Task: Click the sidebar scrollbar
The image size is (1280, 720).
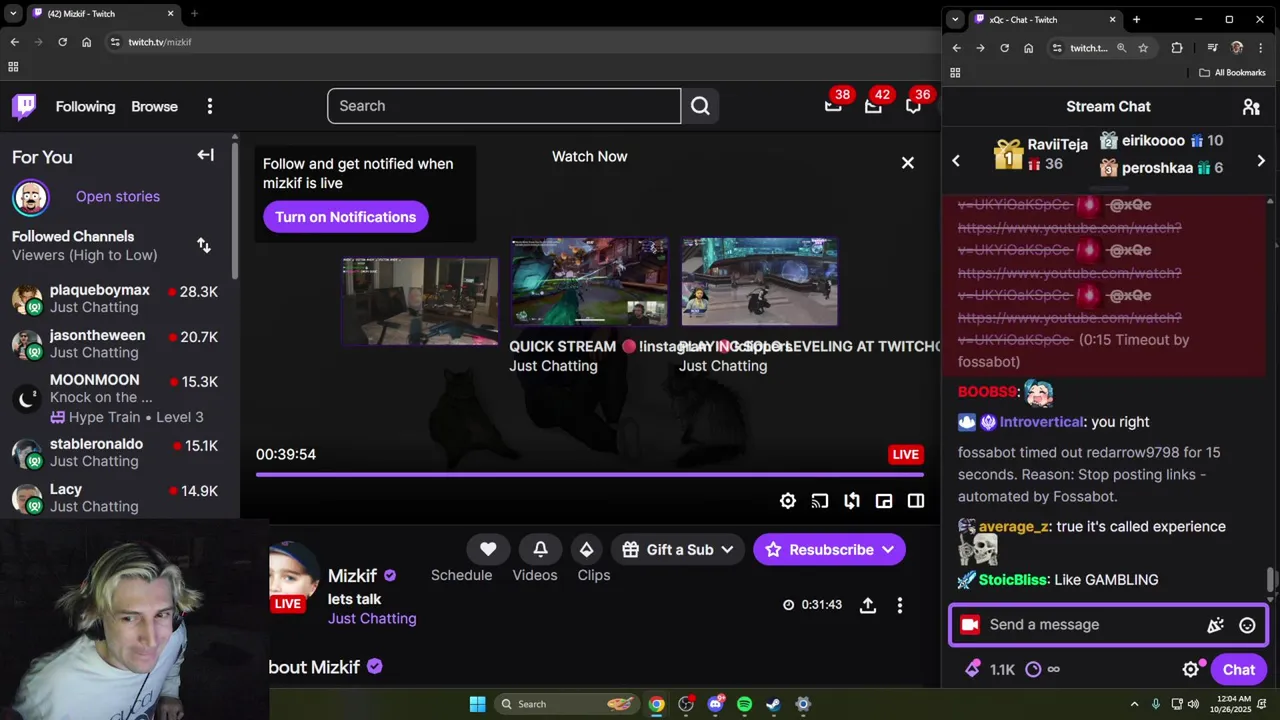Action: click(234, 210)
